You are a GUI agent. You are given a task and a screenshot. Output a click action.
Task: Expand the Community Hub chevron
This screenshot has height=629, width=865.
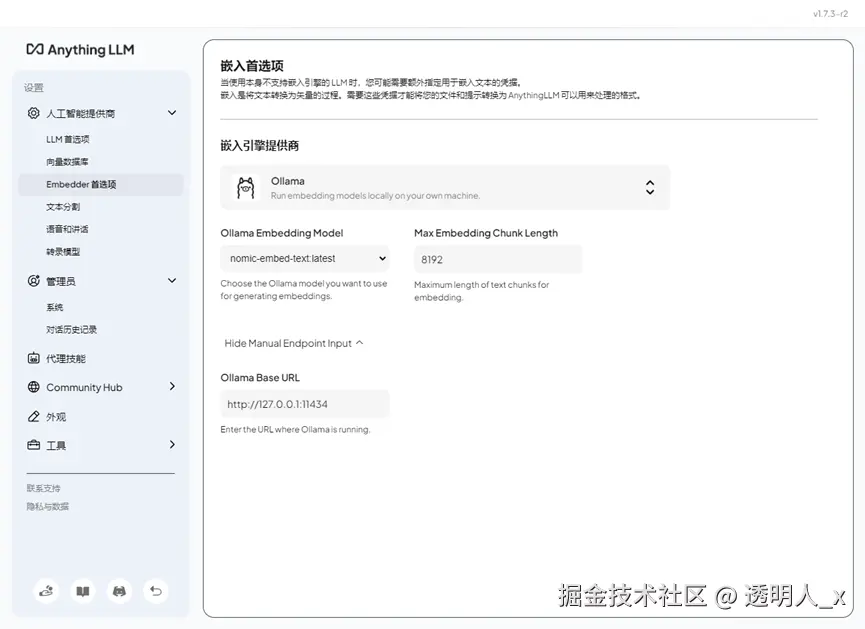click(172, 386)
